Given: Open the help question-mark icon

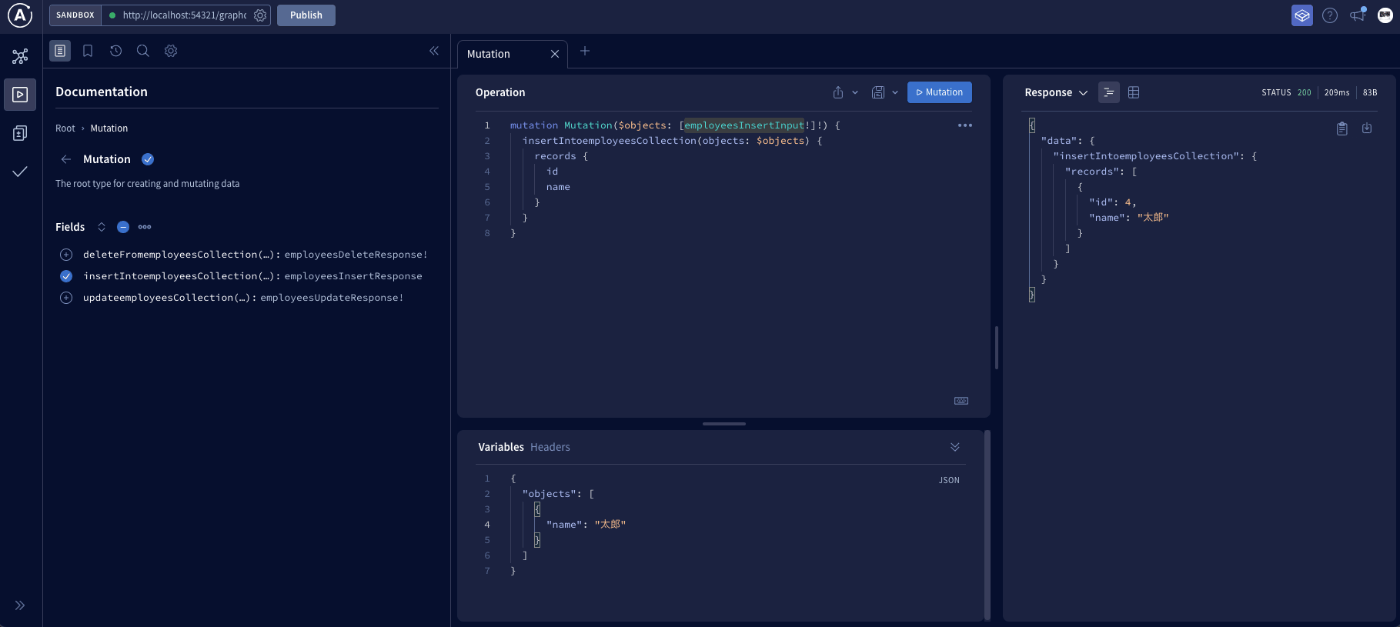Looking at the screenshot, I should click(x=1330, y=15).
